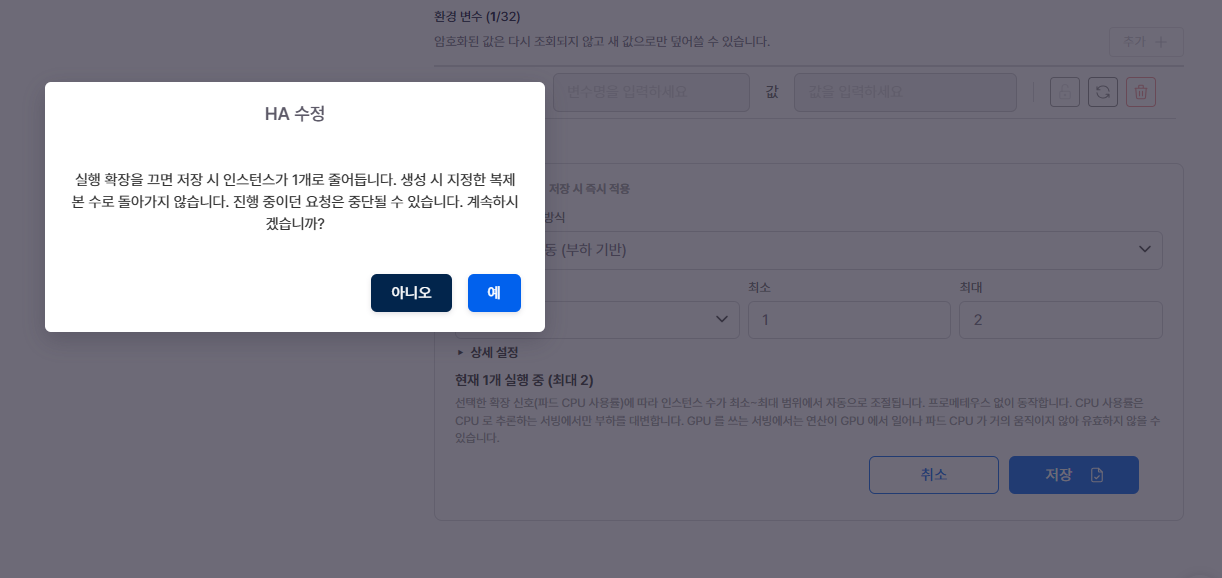Click the 값 value input field
The width and height of the screenshot is (1222, 578).
coord(905,92)
